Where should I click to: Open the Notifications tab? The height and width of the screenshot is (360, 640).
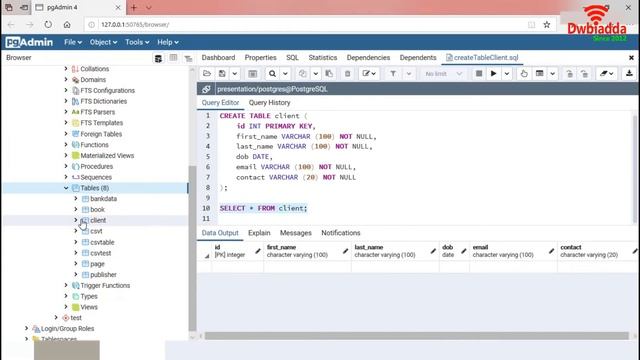point(341,233)
